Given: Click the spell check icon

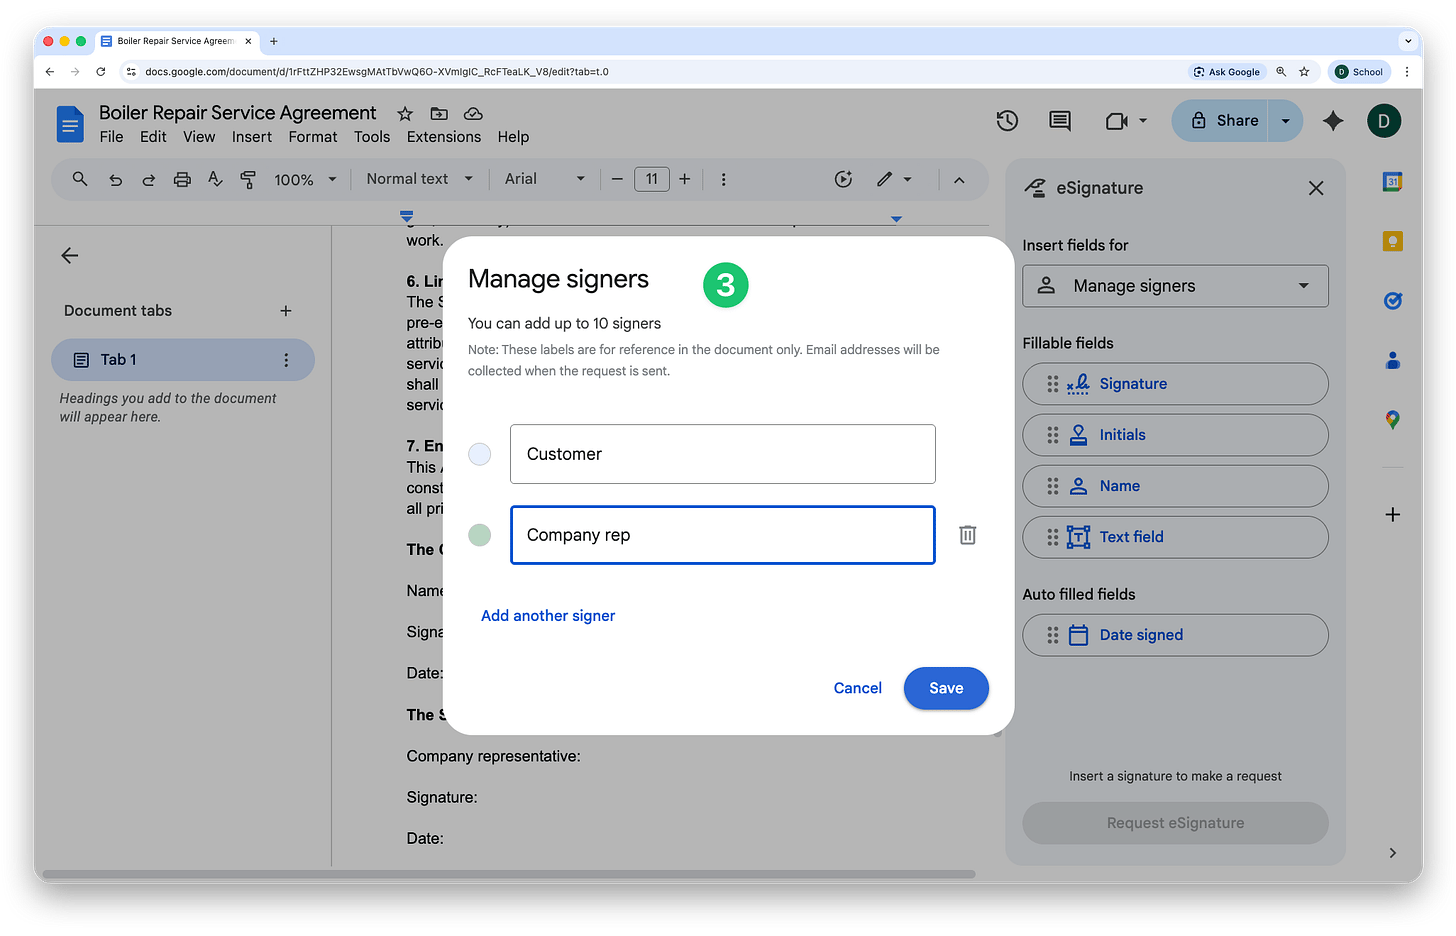Looking at the screenshot, I should (x=215, y=179).
